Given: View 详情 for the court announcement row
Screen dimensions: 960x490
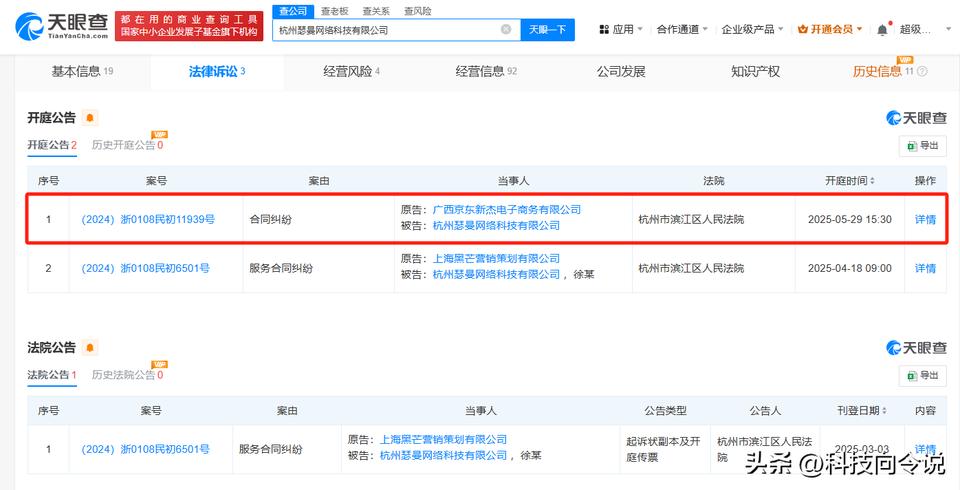Looking at the screenshot, I should [x=925, y=449].
